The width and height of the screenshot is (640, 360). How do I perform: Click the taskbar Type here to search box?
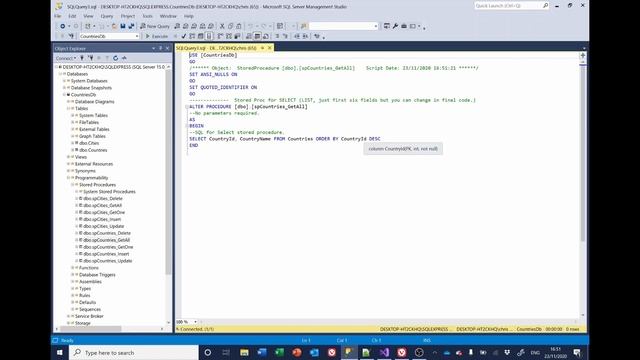(134, 352)
